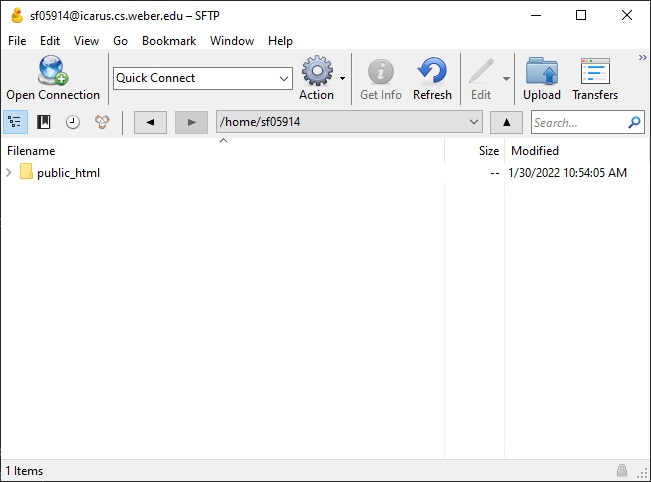Close the SFTP window
The height and width of the screenshot is (482, 651).
point(627,15)
